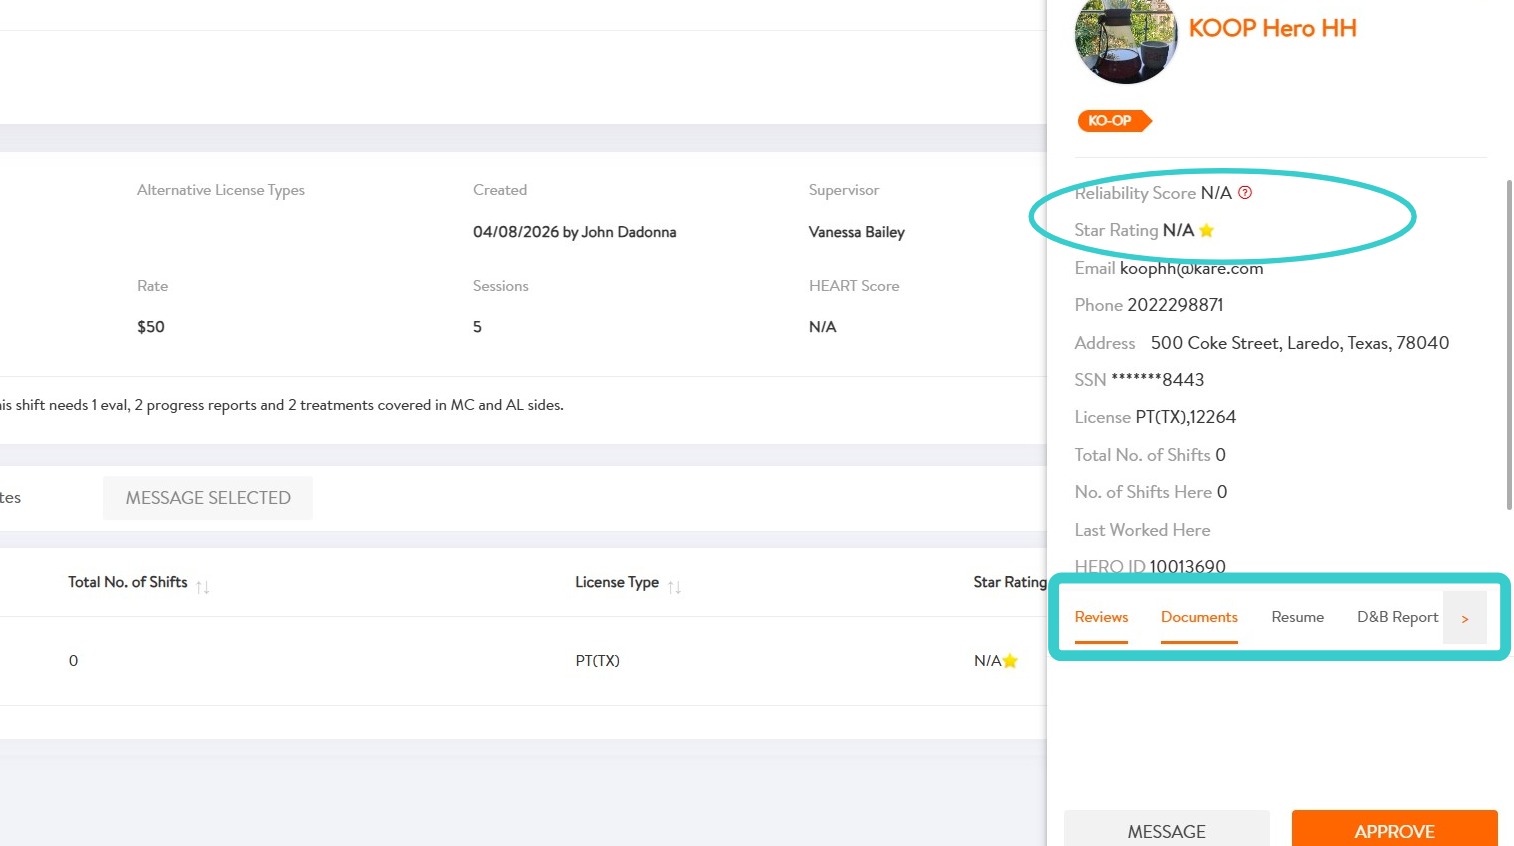Click the KOOP Hero HH name heading
Screen dimensions: 1514x846
click(1272, 28)
